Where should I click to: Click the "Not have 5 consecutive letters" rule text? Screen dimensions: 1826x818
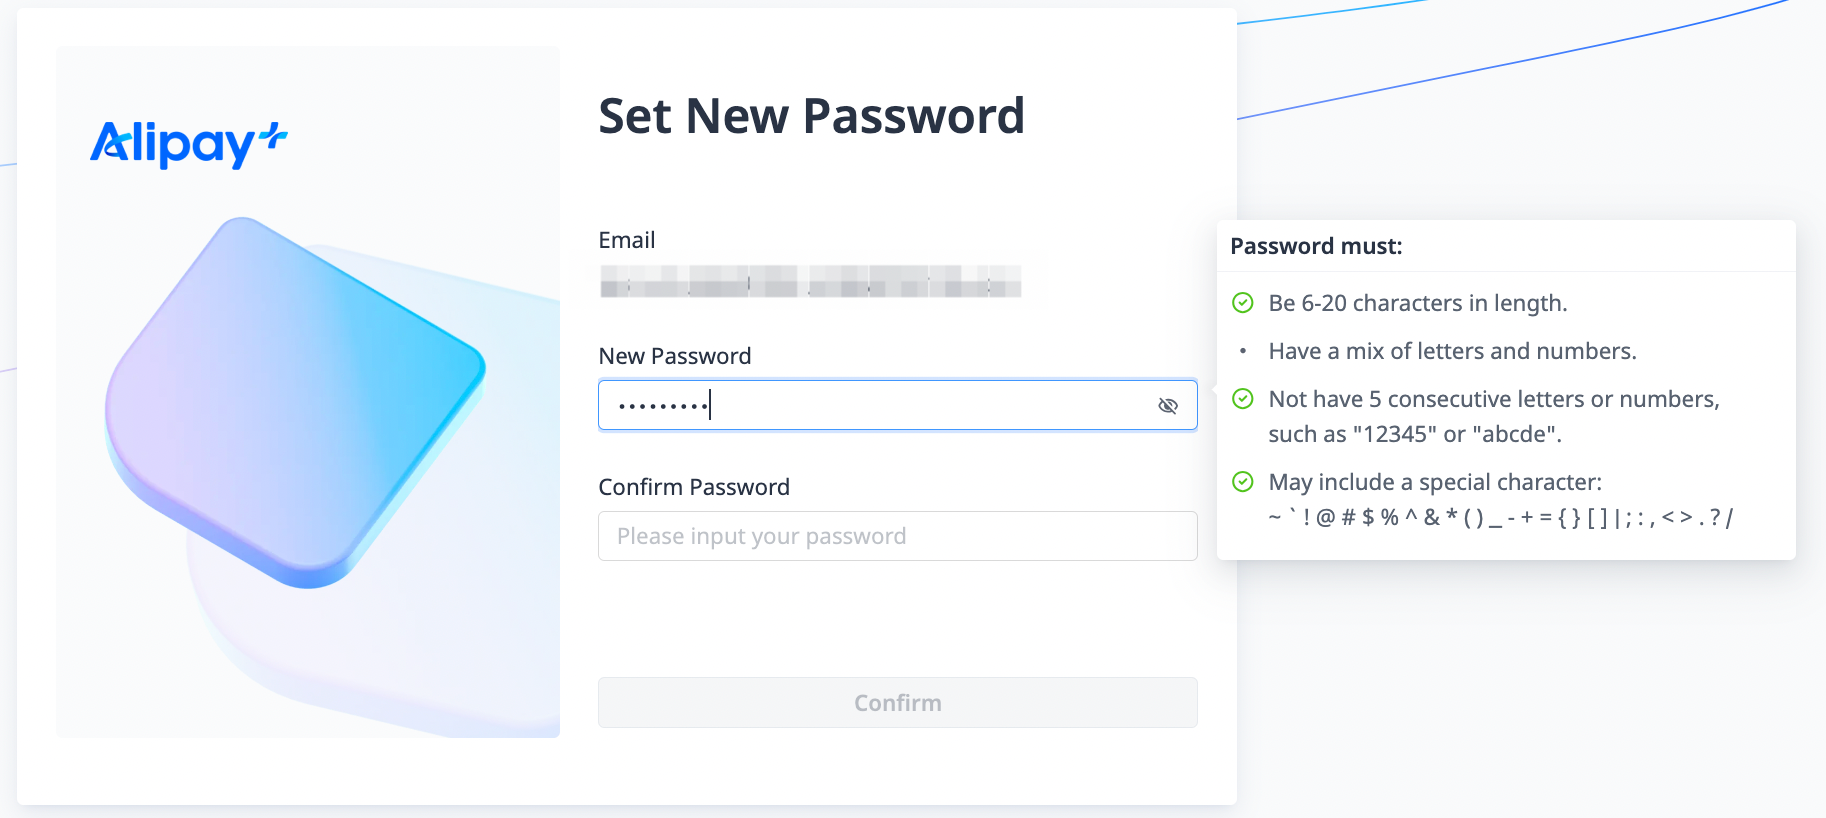1493,399
